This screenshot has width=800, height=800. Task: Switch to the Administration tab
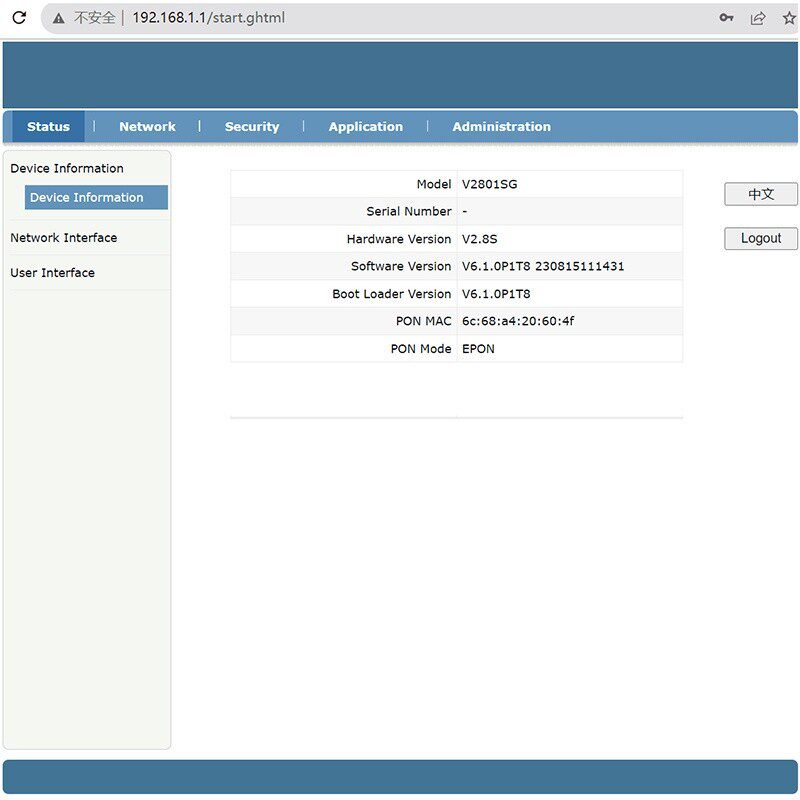[500, 126]
